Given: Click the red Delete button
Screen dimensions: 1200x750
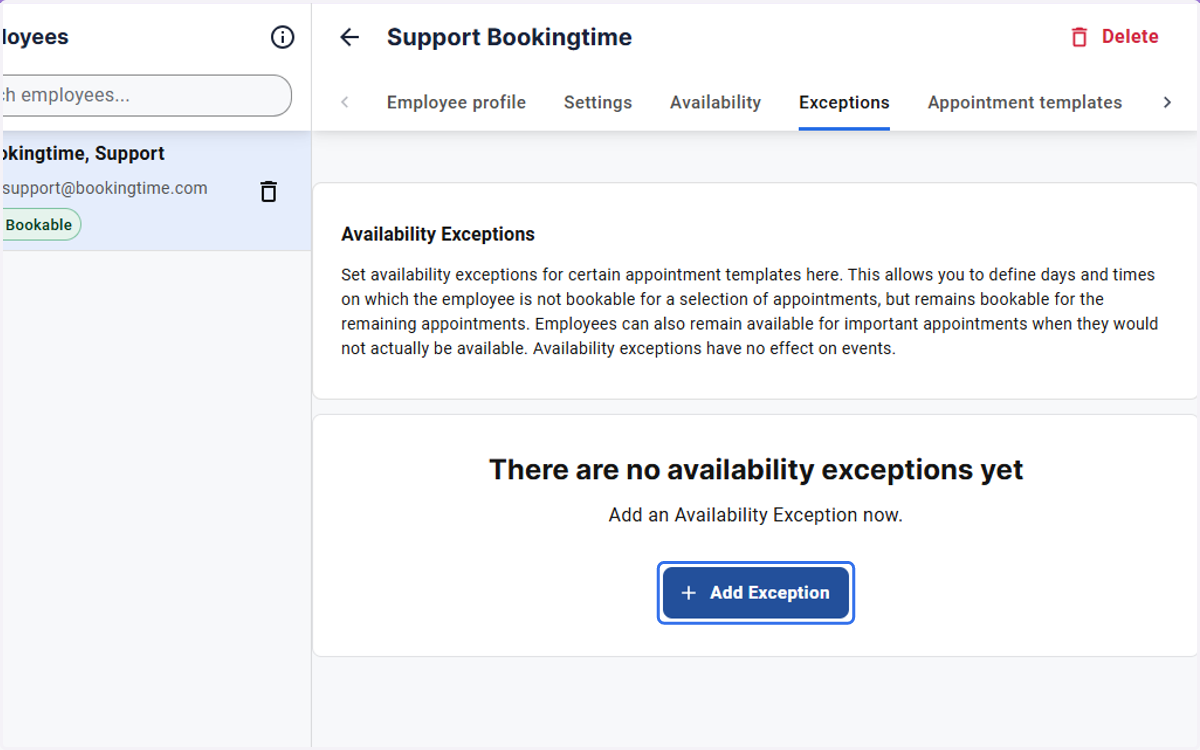Looking at the screenshot, I should click(x=1114, y=37).
